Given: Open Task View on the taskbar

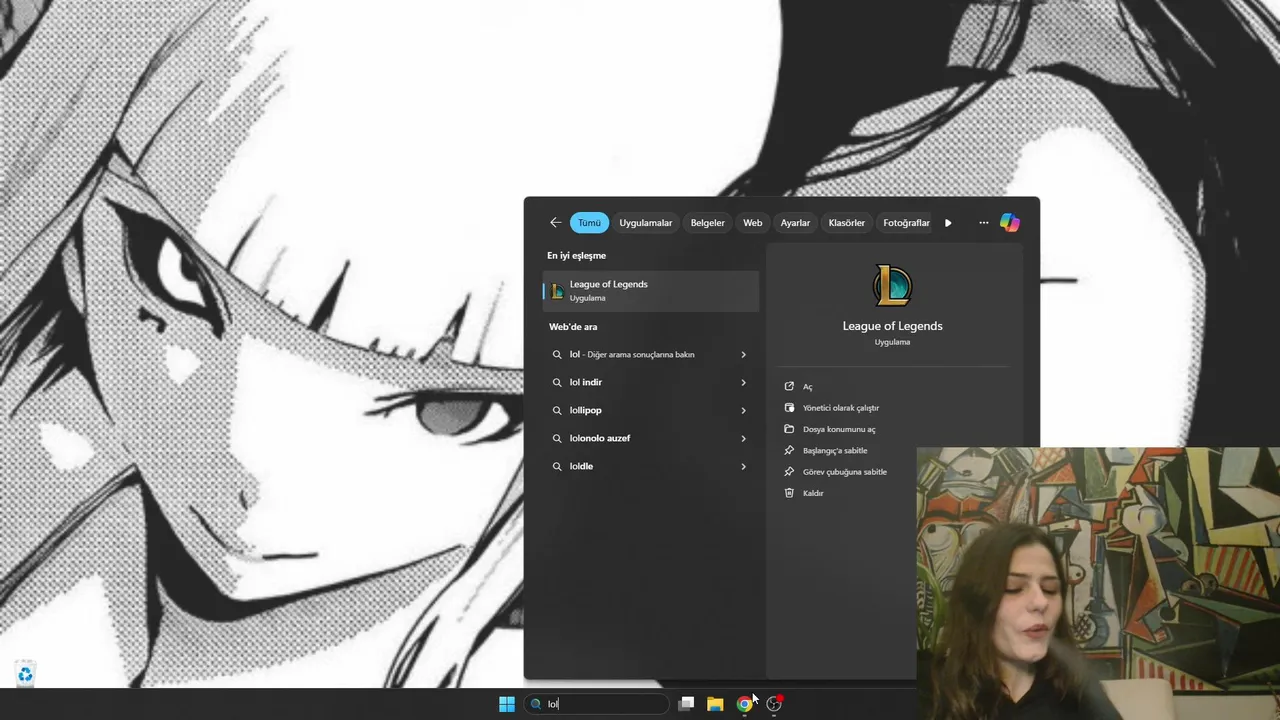Looking at the screenshot, I should pyautogui.click(x=686, y=704).
